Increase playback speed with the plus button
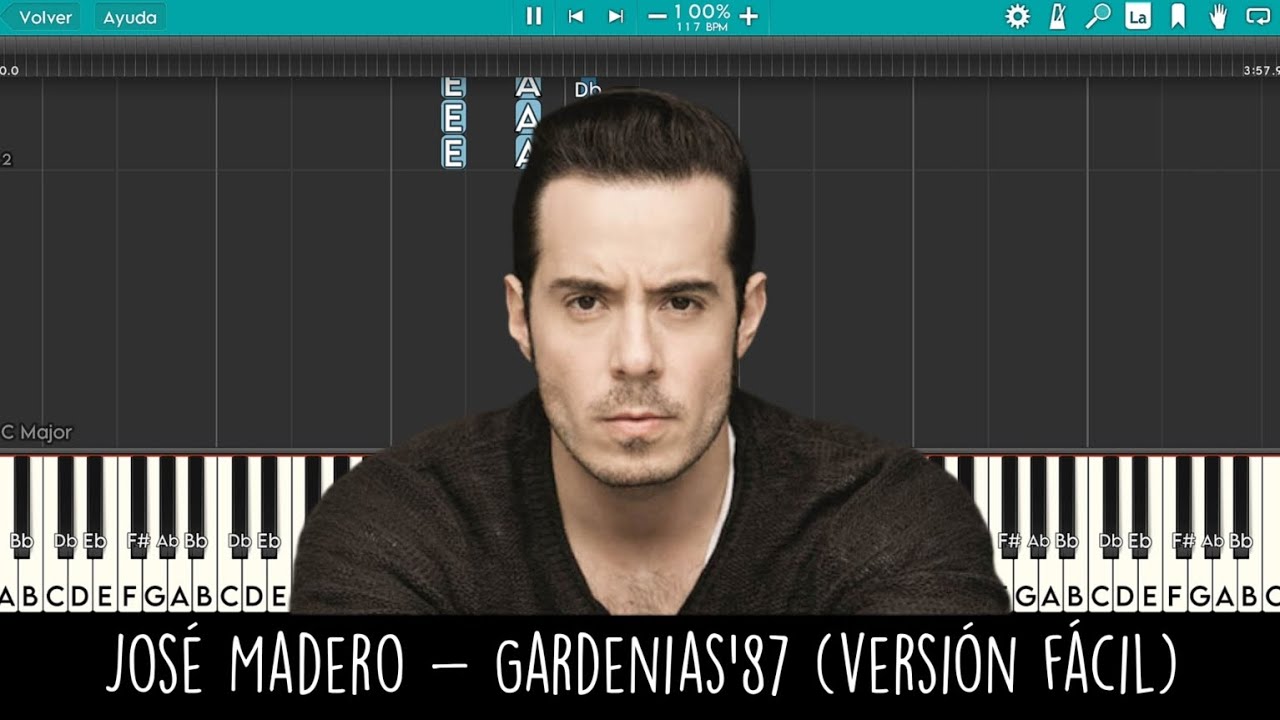This screenshot has height=720, width=1280. pyautogui.click(x=748, y=16)
